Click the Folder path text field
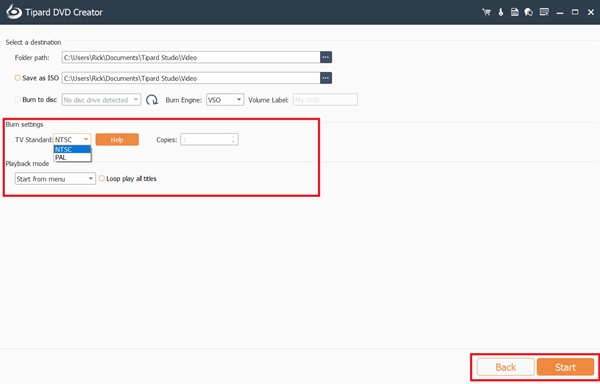 [x=191, y=57]
